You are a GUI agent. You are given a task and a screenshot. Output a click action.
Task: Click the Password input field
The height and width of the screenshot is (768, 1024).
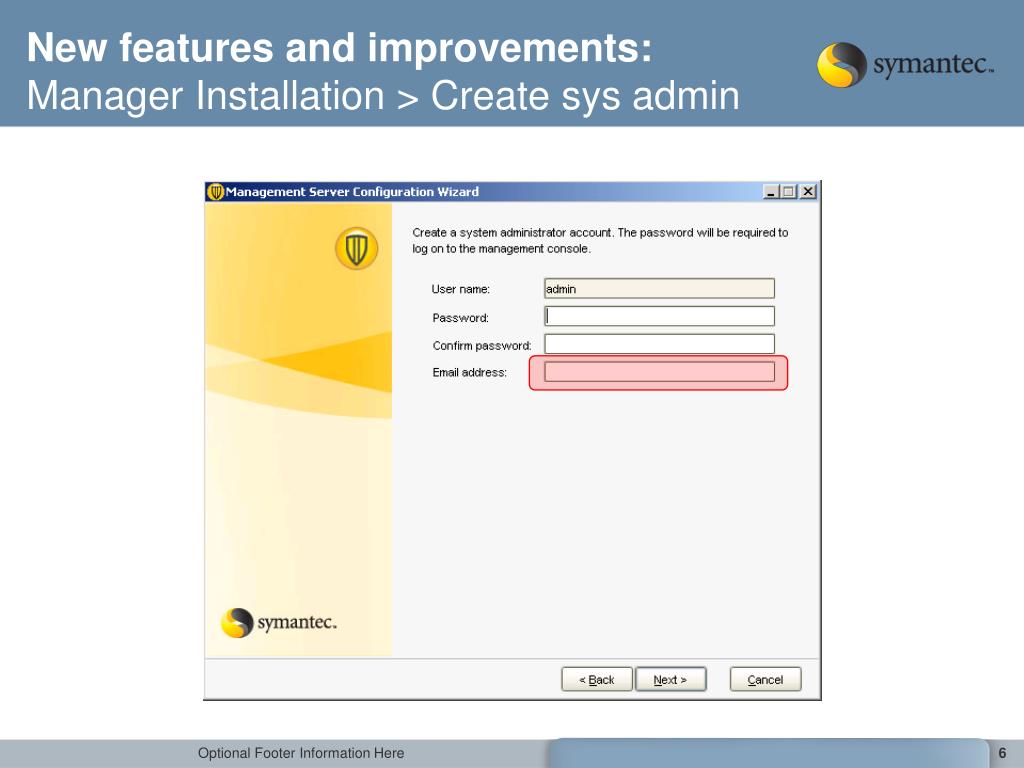coord(660,317)
